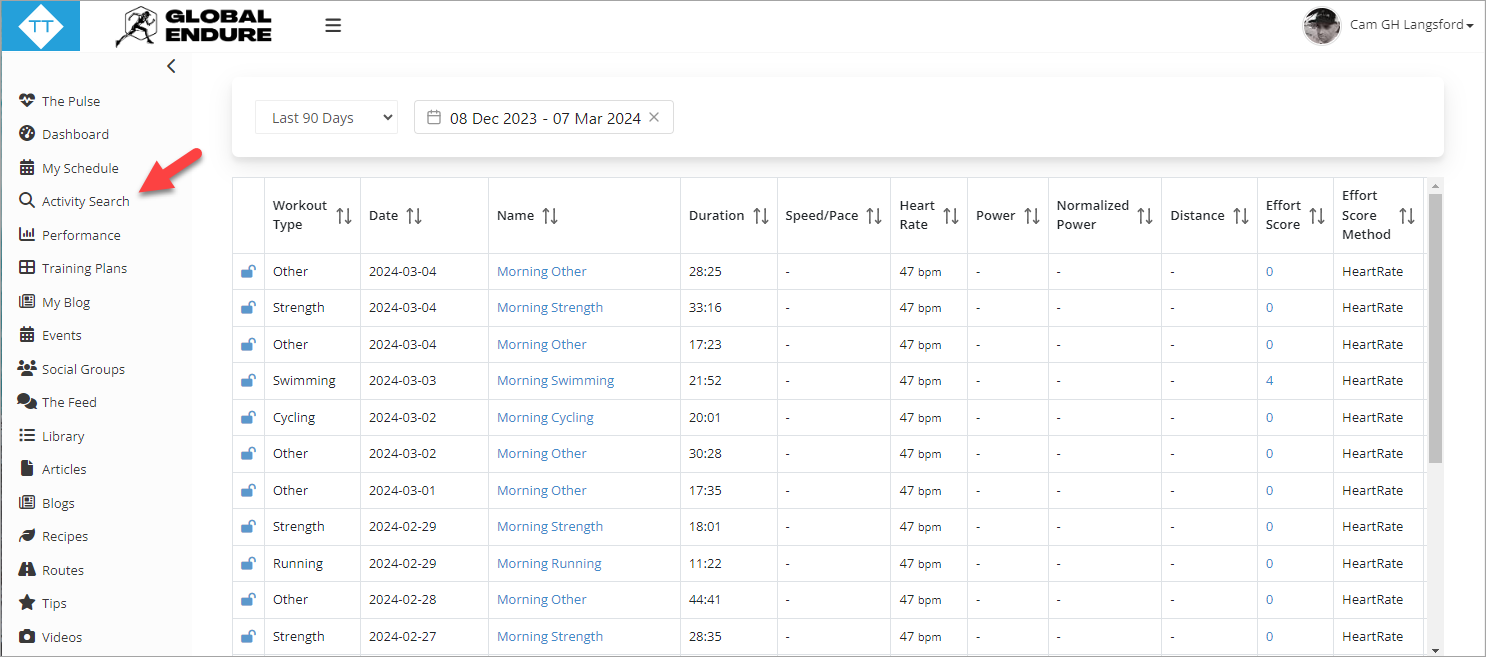Viewport: 1486px width, 657px height.
Task: Open The Pulse in sidebar
Action: [x=71, y=101]
